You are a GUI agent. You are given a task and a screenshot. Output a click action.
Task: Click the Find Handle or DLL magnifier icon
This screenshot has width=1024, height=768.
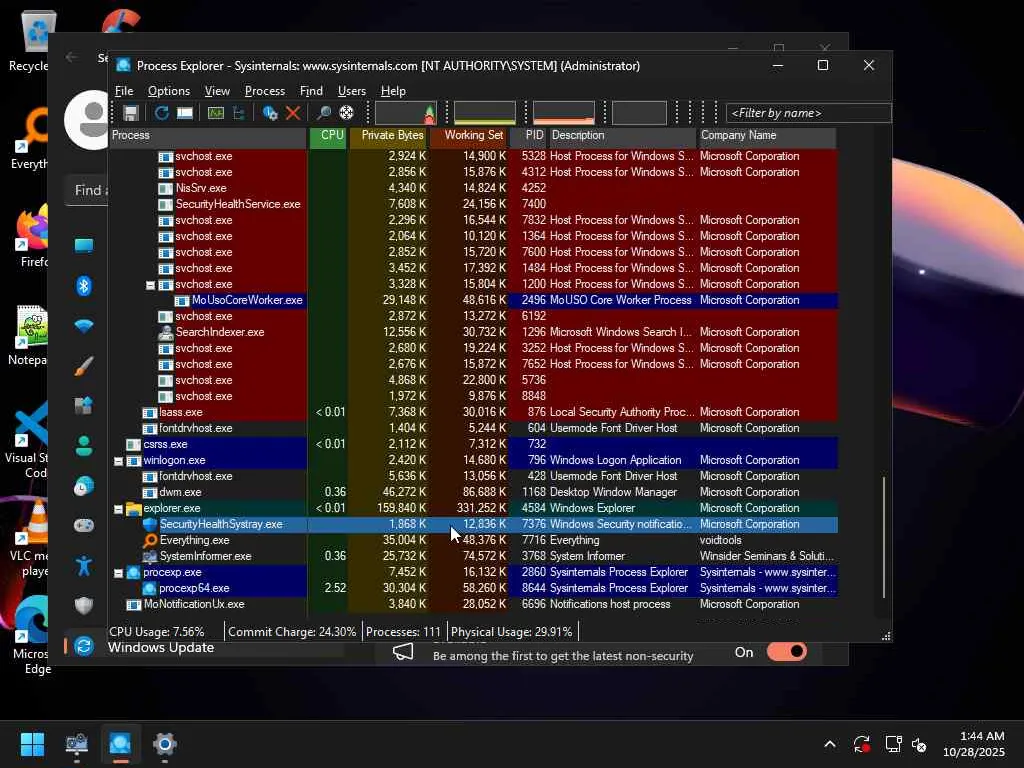[x=323, y=113]
